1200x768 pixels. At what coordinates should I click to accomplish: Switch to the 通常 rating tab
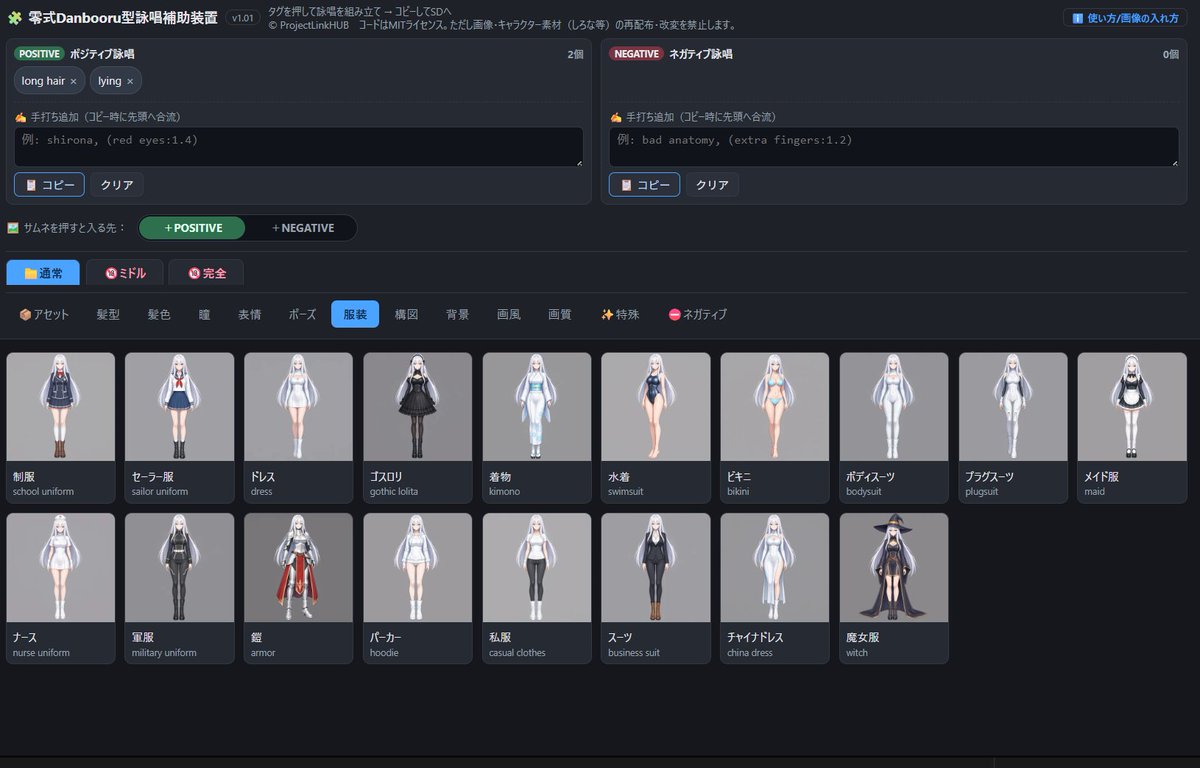[43, 273]
